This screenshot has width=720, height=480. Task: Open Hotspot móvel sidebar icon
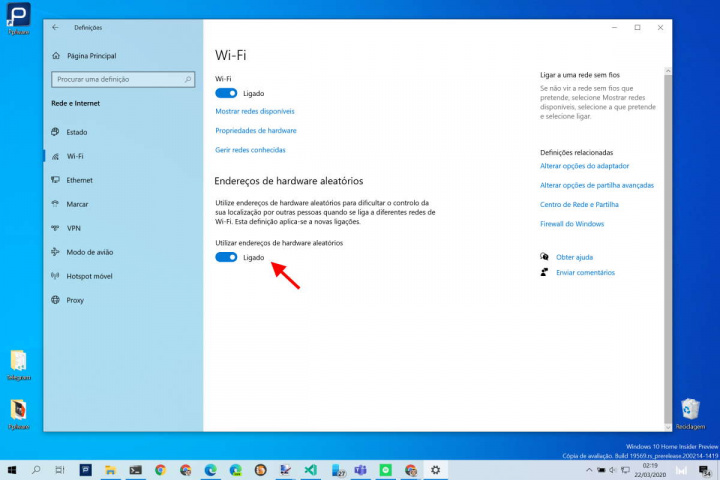[x=54, y=276]
